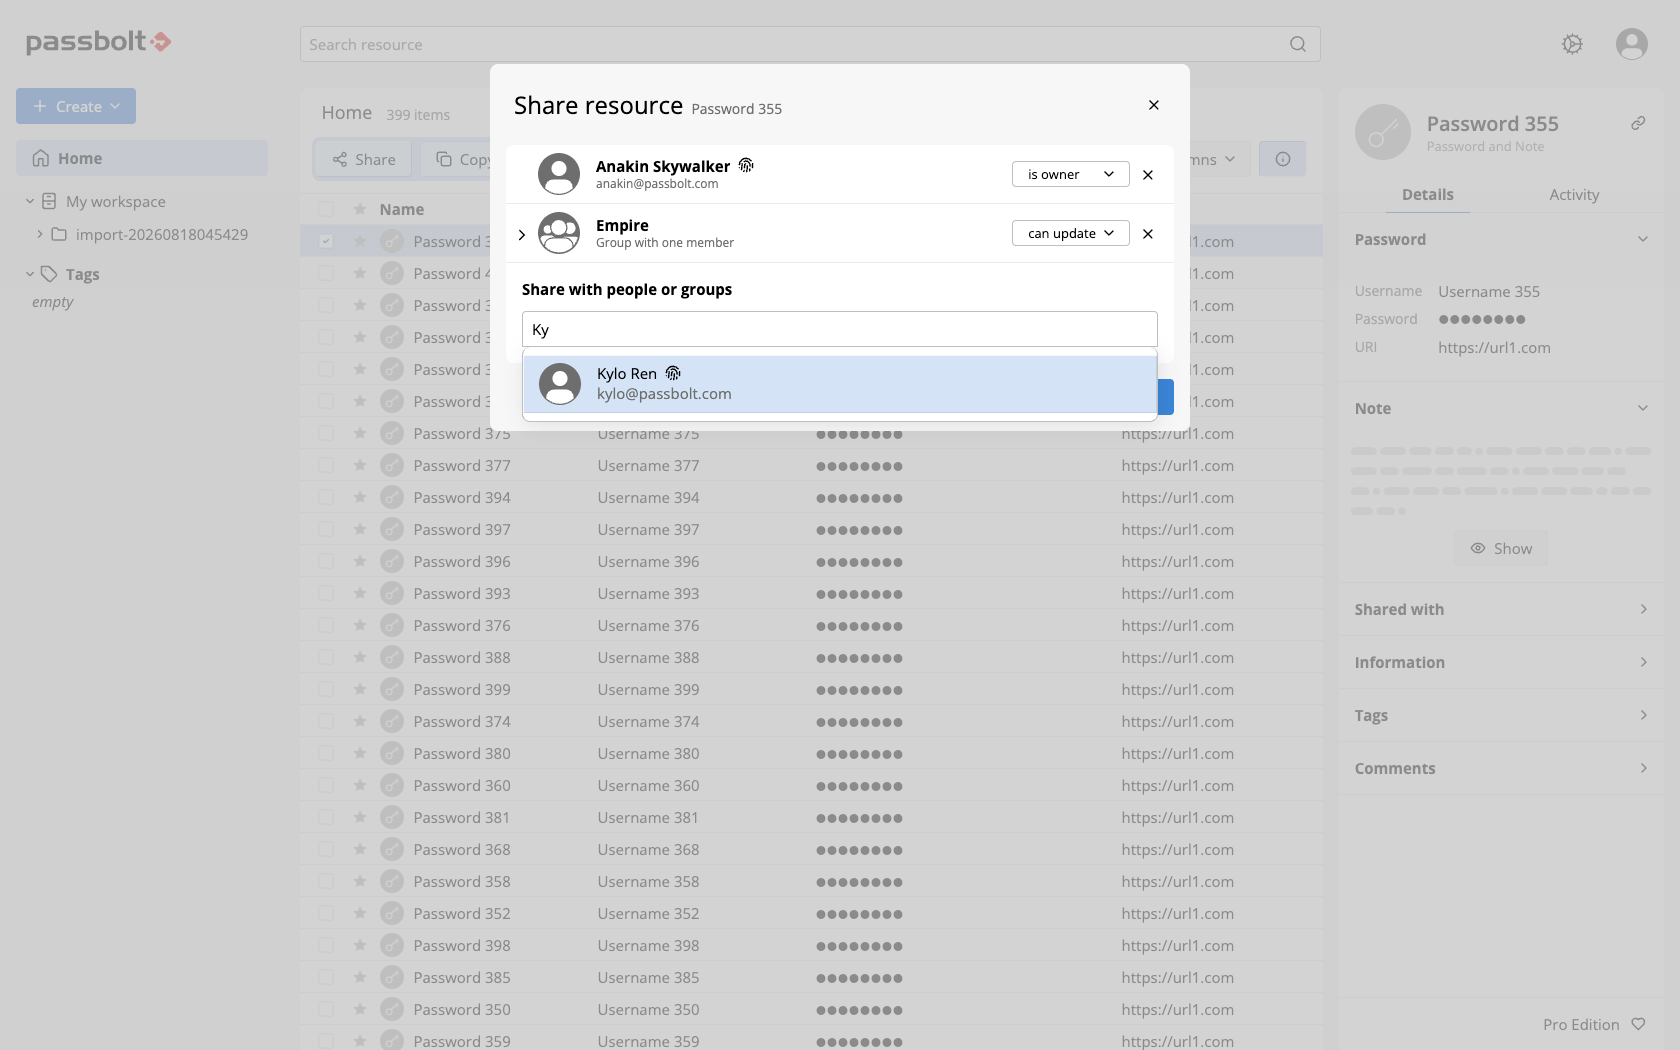The height and width of the screenshot is (1050, 1680).
Task: Toggle the info panel icon button
Action: click(1283, 159)
